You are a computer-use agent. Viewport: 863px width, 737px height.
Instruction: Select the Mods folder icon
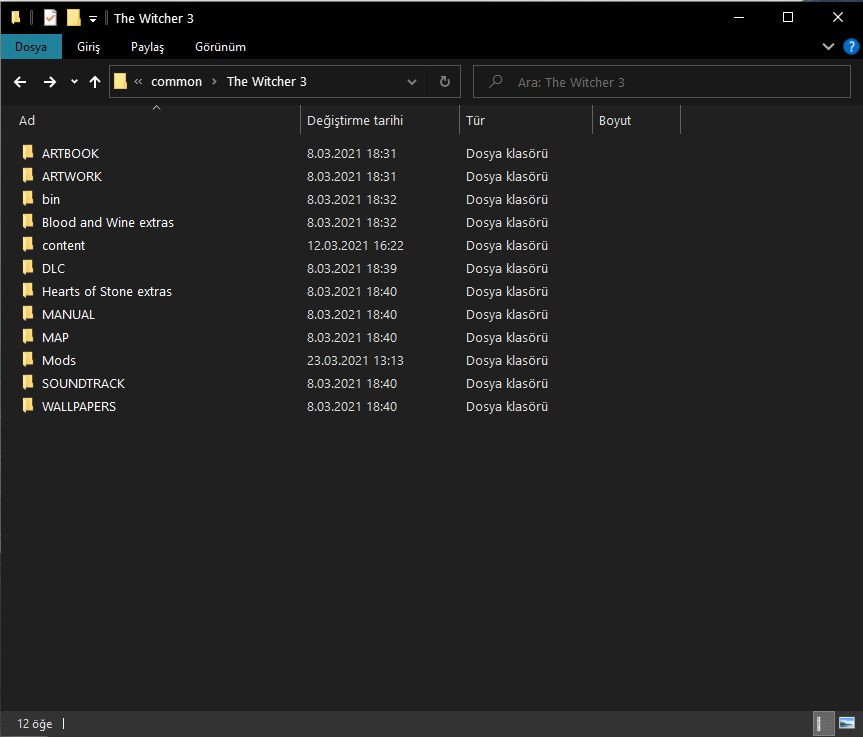28,359
